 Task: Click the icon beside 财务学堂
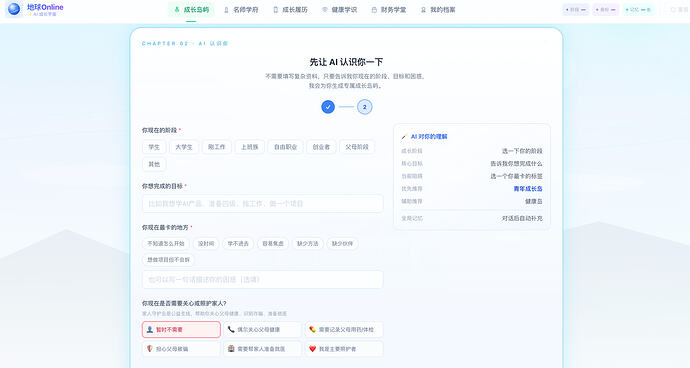tap(374, 10)
